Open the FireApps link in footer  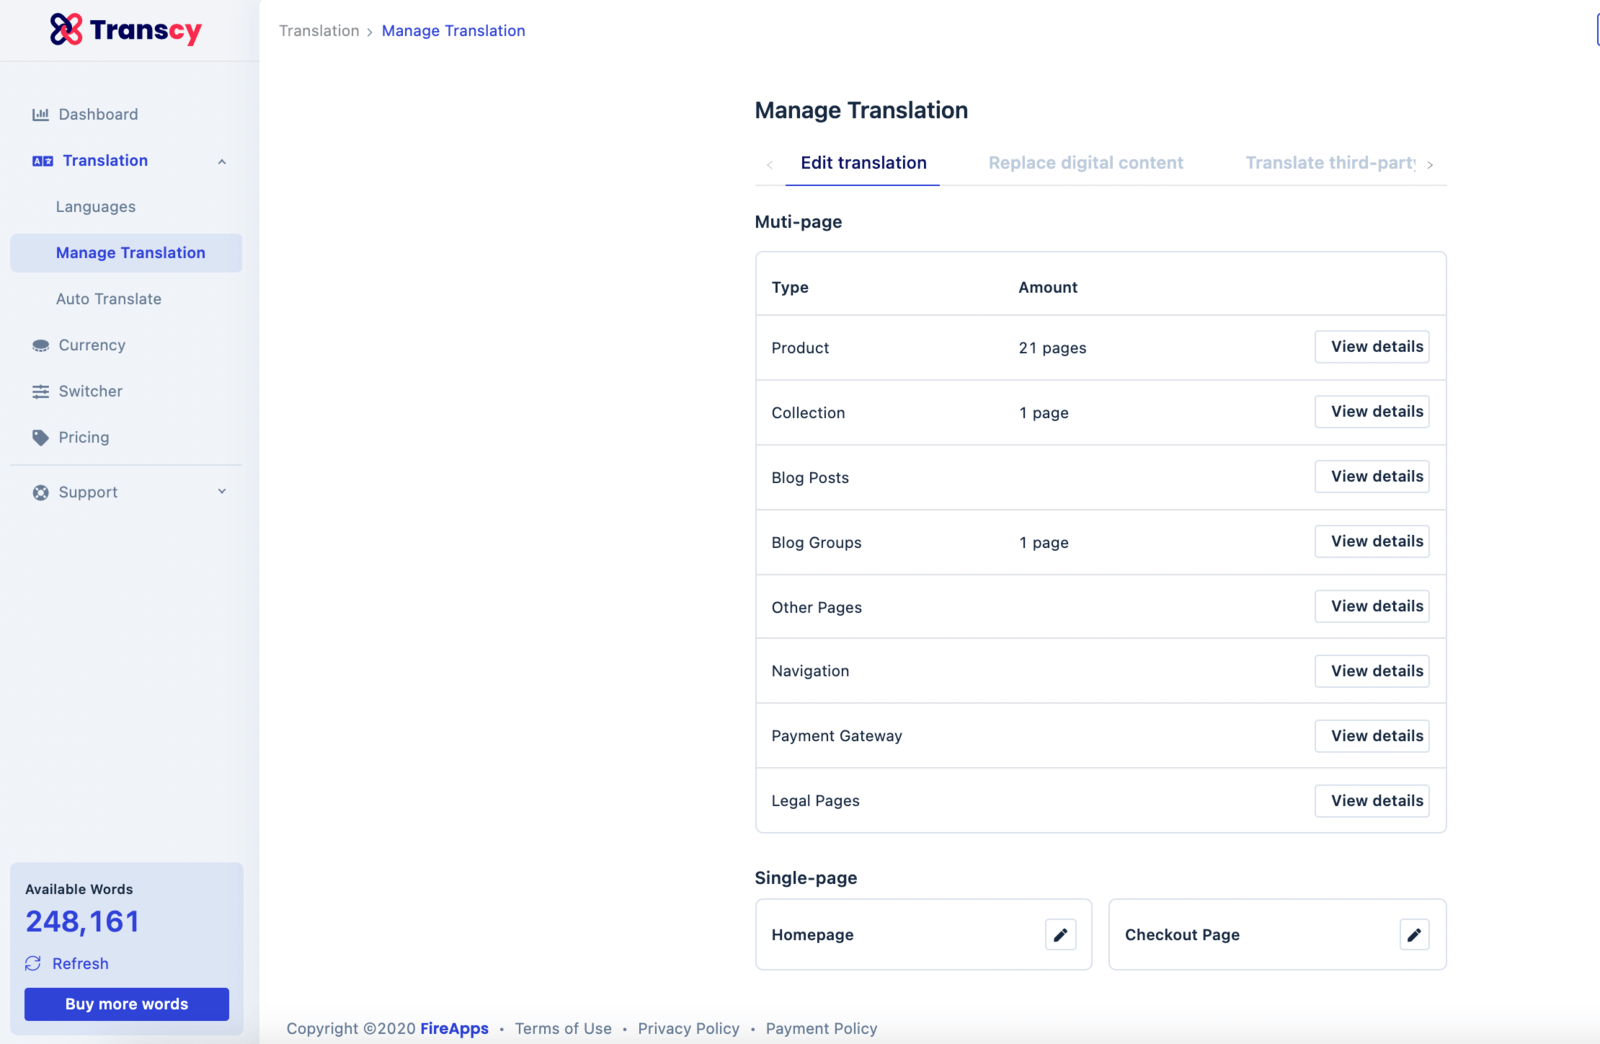pyautogui.click(x=454, y=1028)
